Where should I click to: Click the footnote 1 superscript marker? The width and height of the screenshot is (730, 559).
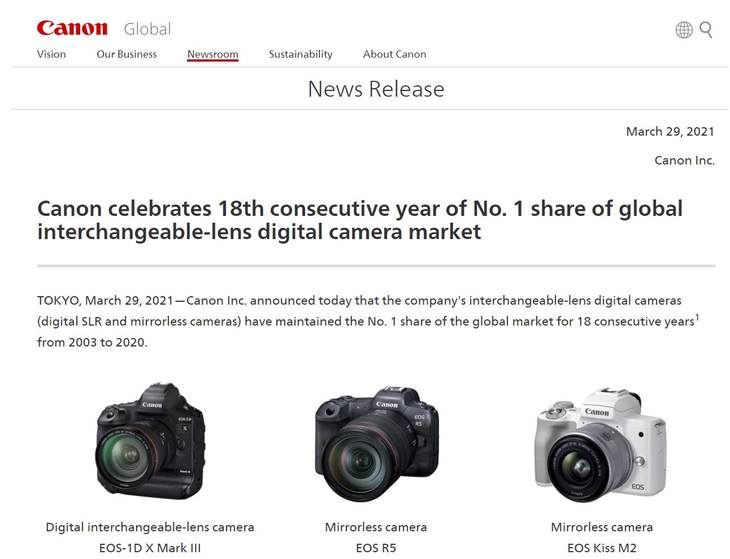pyautogui.click(x=697, y=317)
